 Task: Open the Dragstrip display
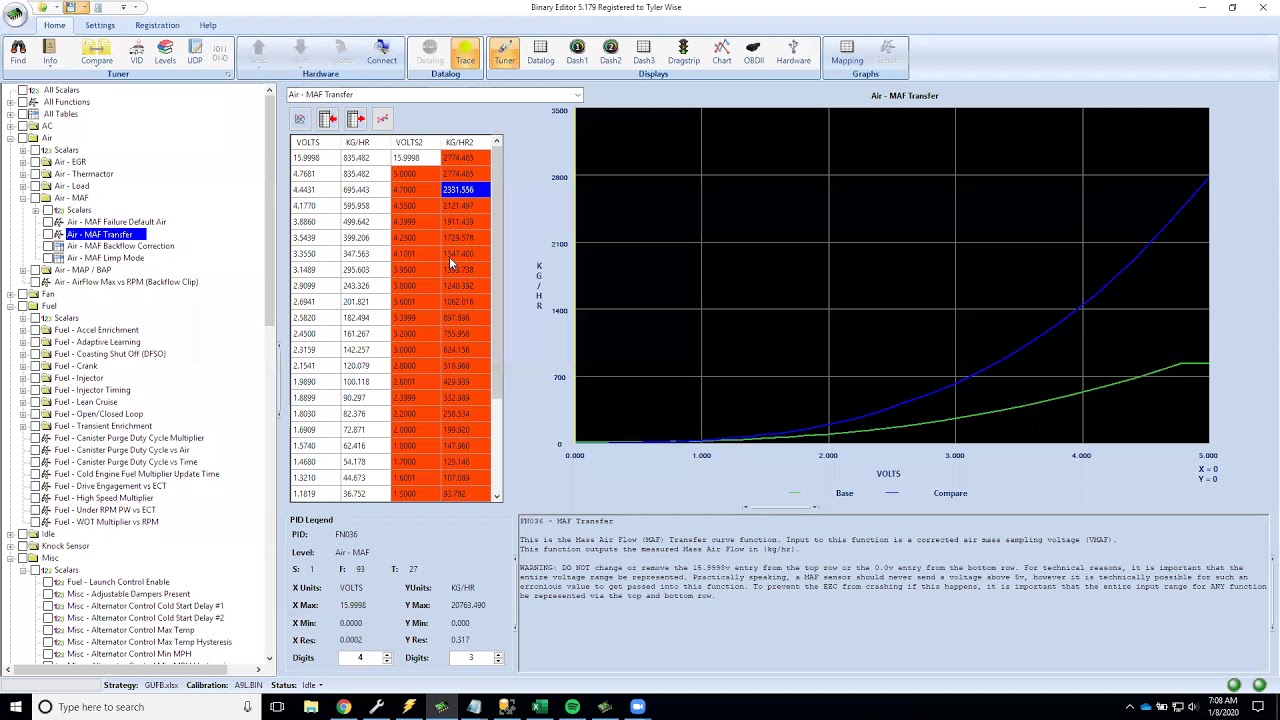pyautogui.click(x=684, y=52)
